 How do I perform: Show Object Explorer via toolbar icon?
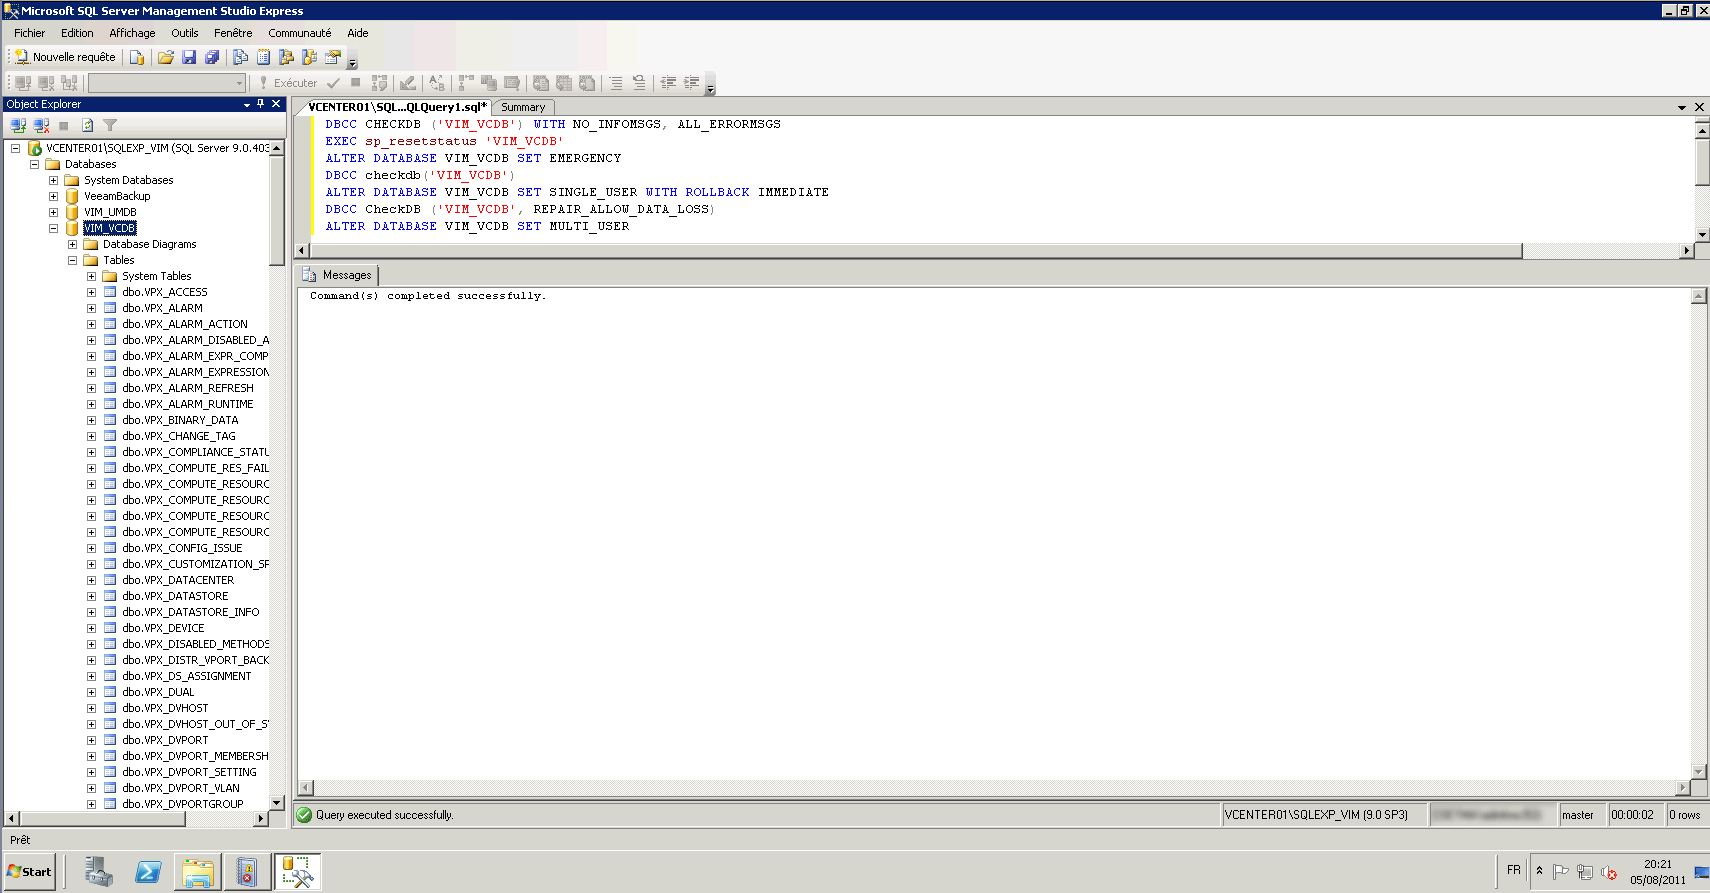(x=287, y=57)
